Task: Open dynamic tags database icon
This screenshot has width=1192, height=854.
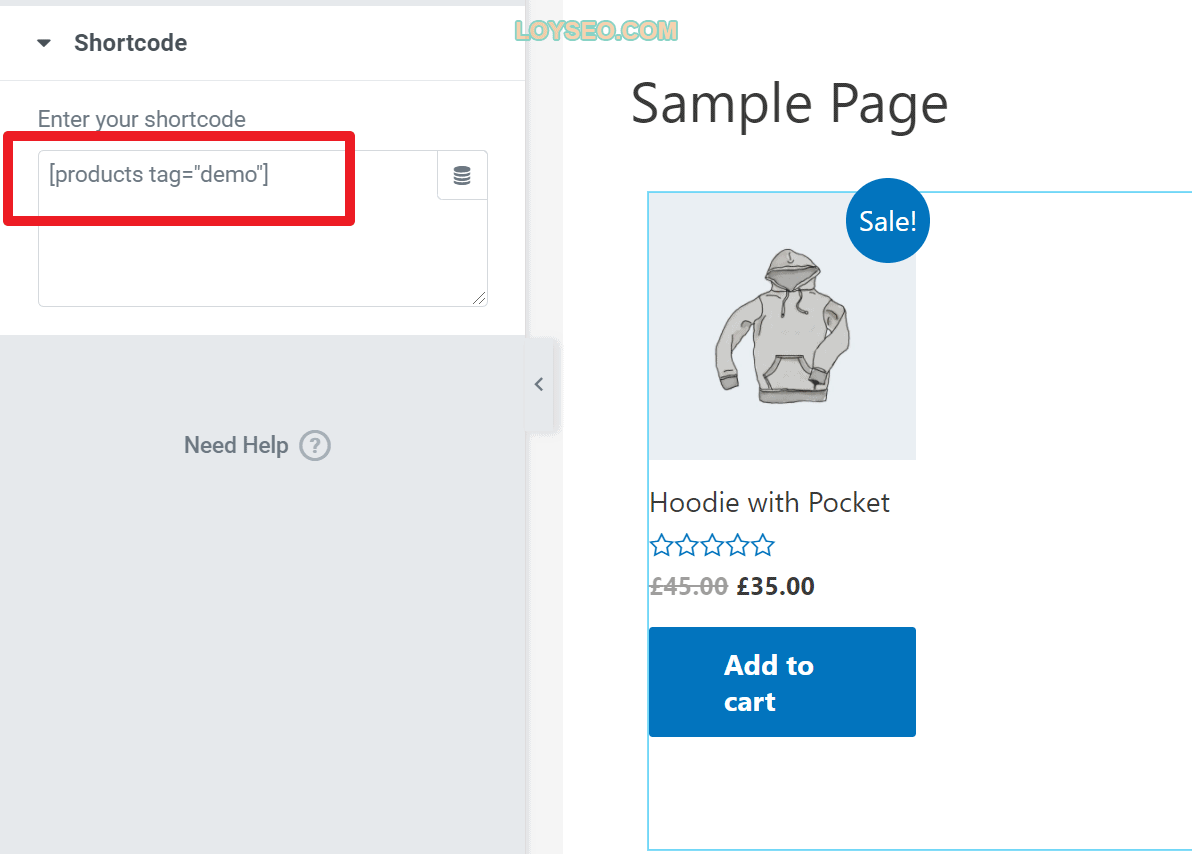Action: pyautogui.click(x=461, y=176)
